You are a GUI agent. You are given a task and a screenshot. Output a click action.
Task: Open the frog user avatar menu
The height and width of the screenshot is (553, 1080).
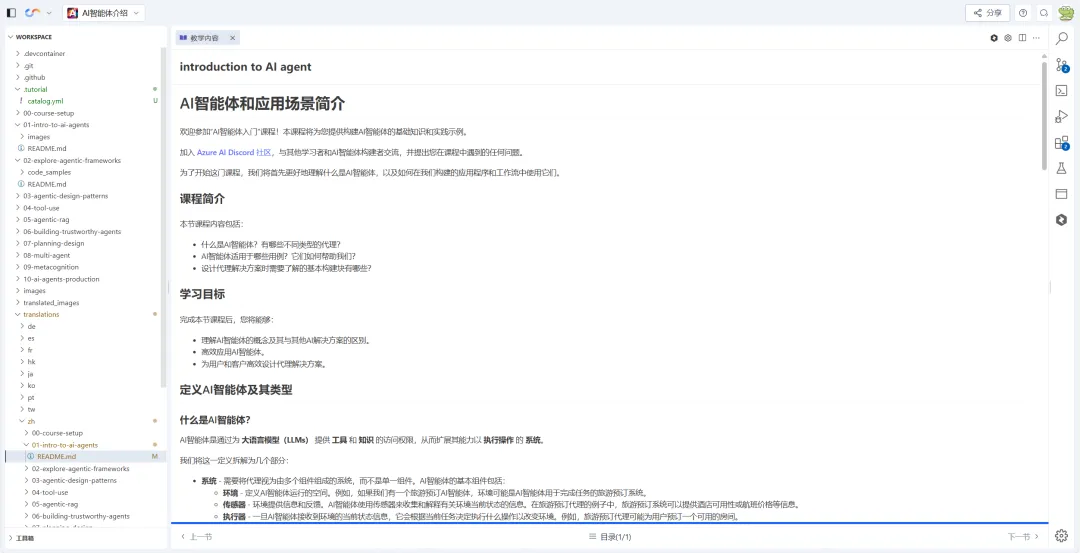pos(1065,12)
